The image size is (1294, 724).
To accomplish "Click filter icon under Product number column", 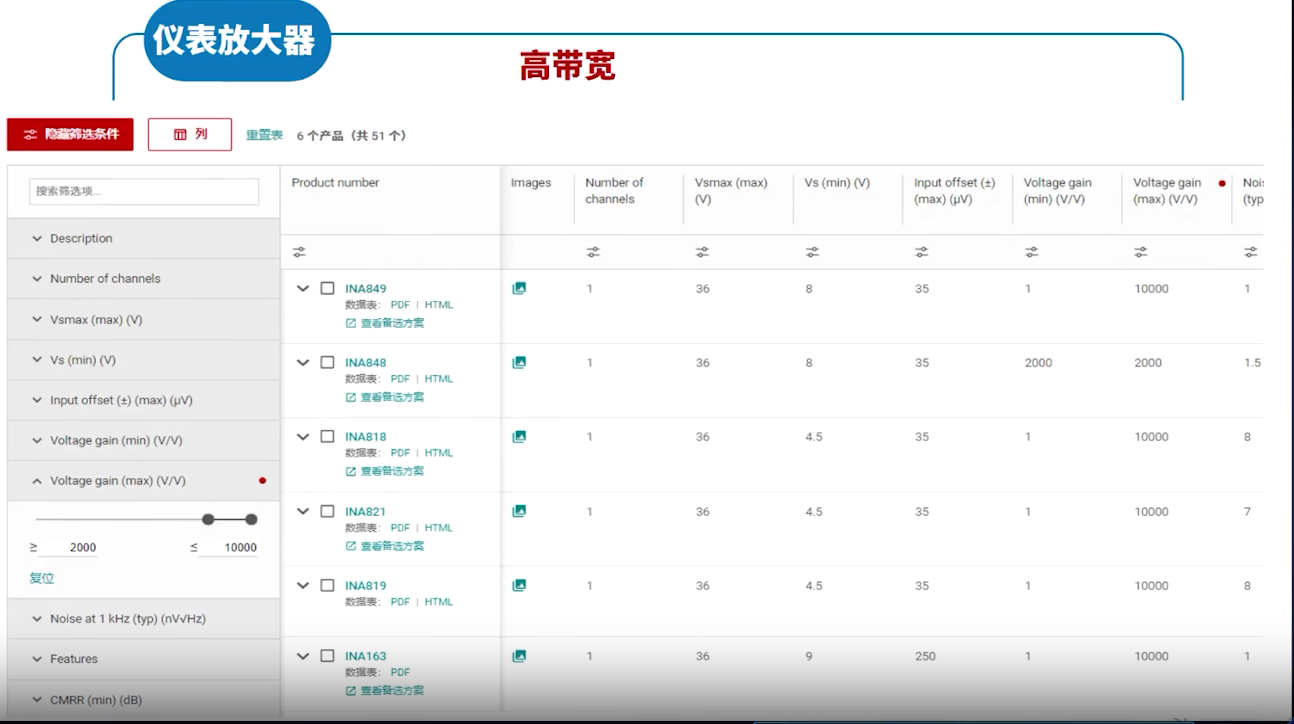I will point(299,252).
